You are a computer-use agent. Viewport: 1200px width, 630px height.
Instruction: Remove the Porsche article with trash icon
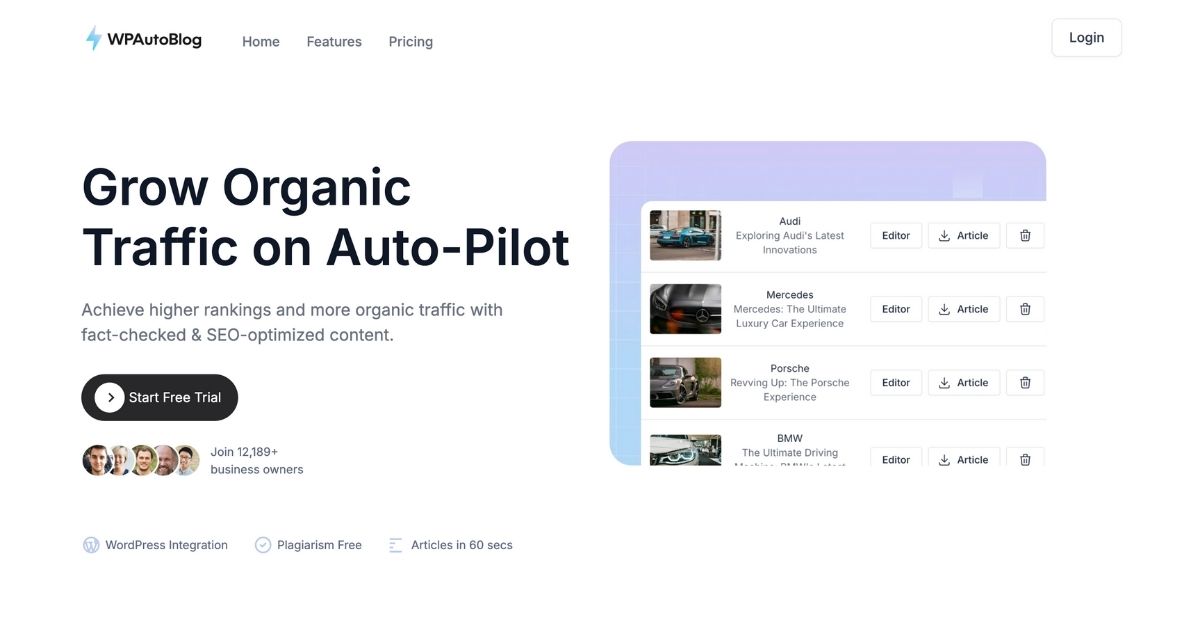pyautogui.click(x=1025, y=383)
